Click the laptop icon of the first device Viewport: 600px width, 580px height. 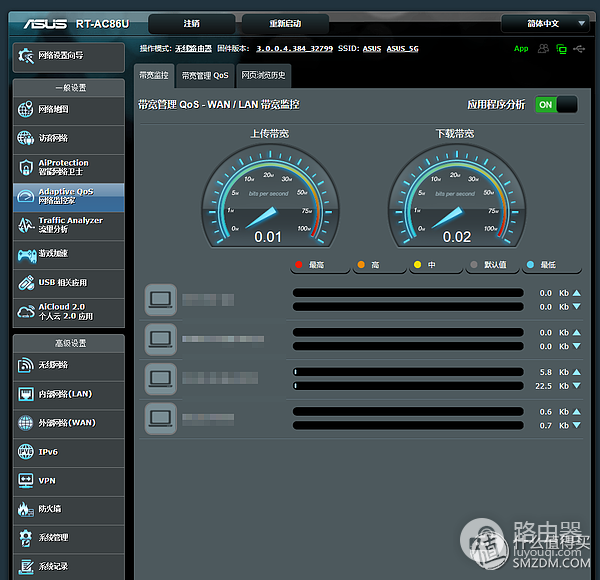coord(160,299)
